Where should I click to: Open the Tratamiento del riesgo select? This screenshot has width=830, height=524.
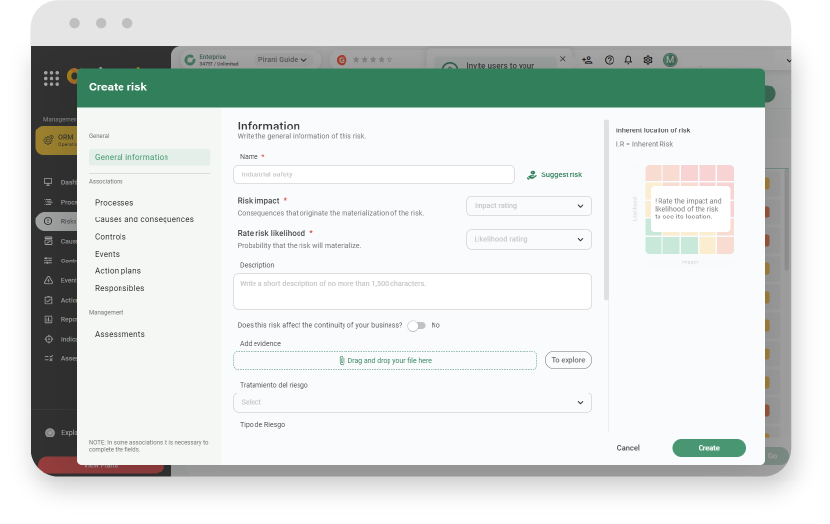coord(412,402)
